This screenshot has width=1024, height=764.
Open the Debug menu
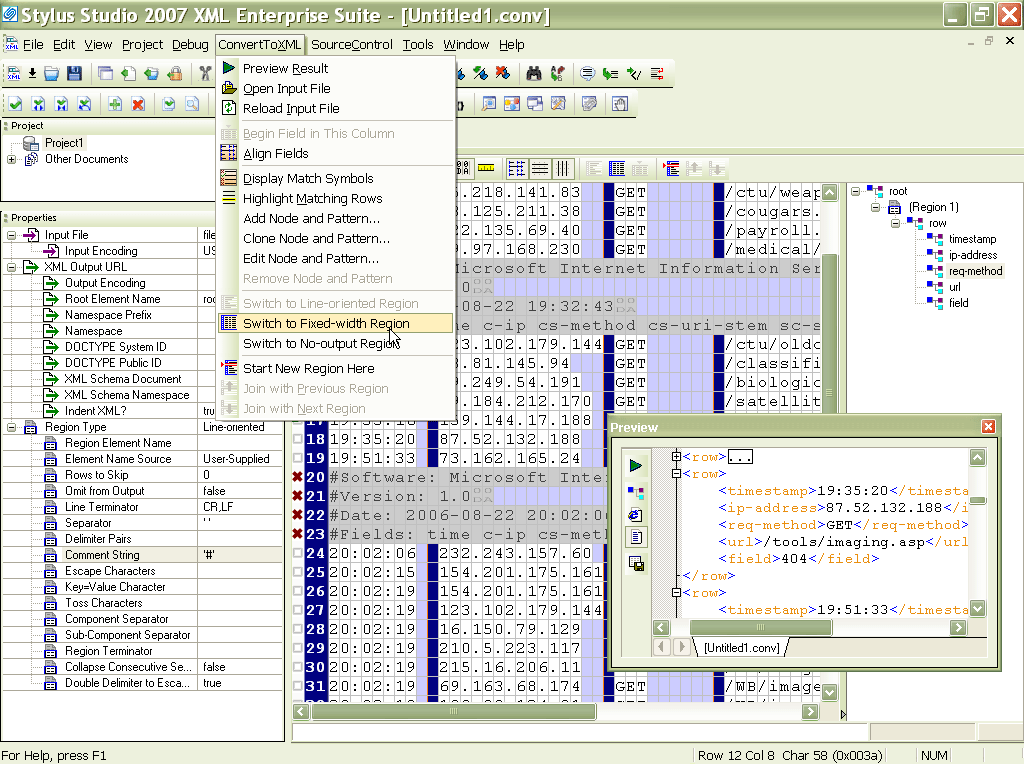click(190, 44)
